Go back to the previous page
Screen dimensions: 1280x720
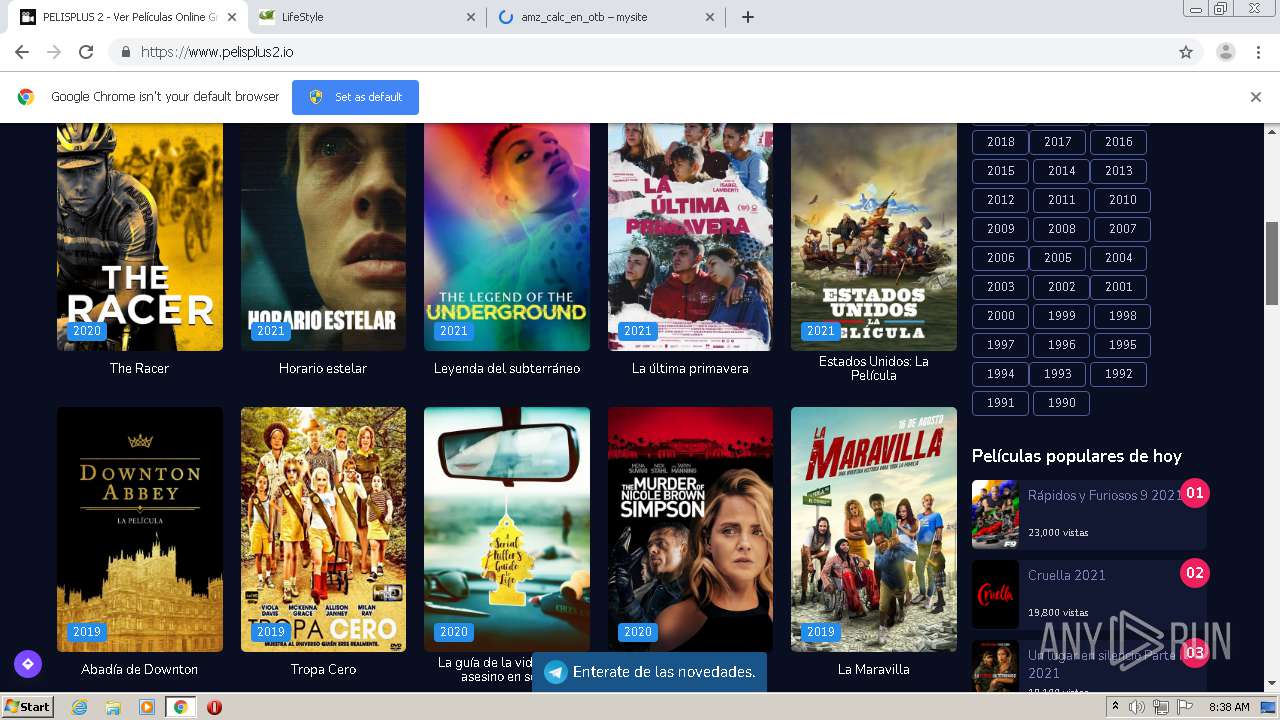click(x=22, y=52)
